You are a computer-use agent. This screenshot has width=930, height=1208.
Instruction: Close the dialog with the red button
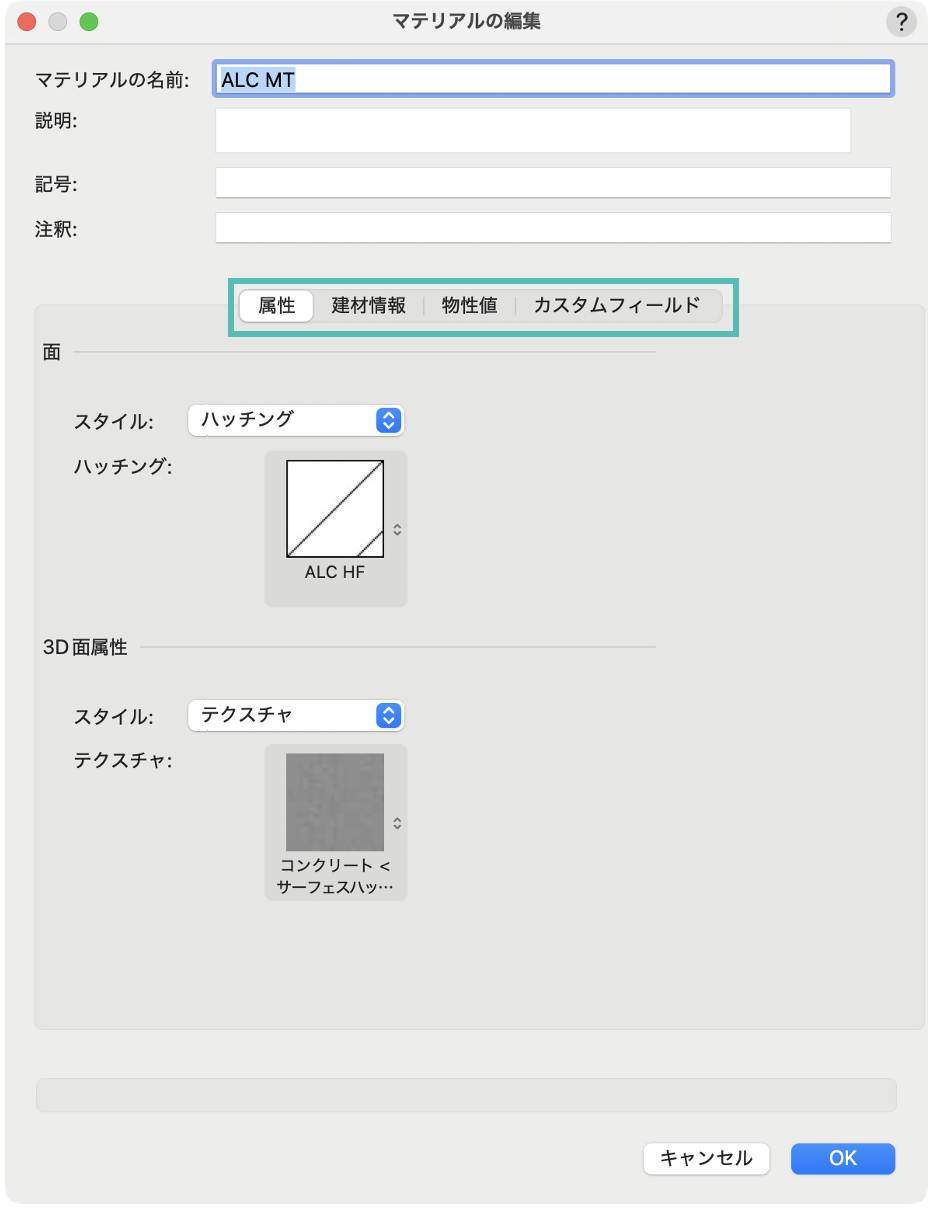pyautogui.click(x=27, y=21)
